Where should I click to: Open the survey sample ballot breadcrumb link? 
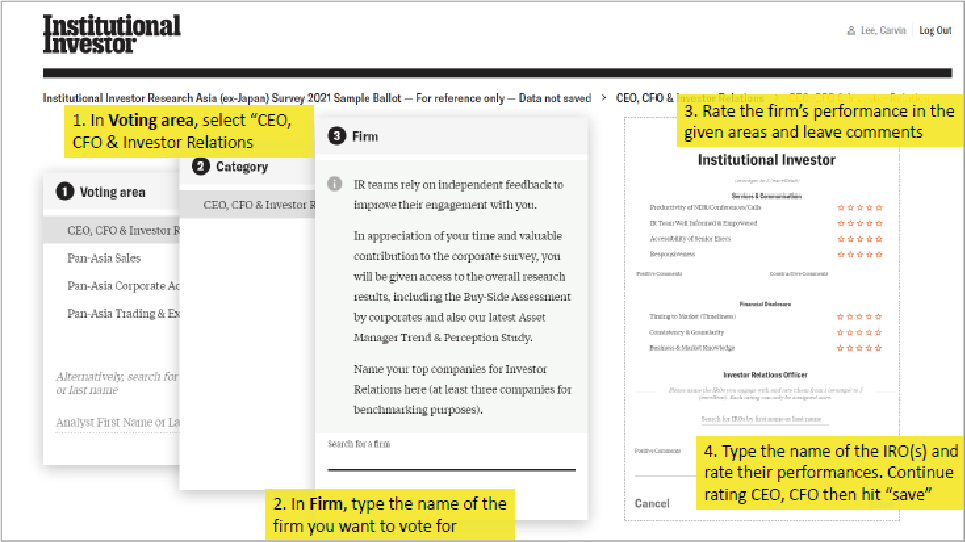[x=316, y=98]
